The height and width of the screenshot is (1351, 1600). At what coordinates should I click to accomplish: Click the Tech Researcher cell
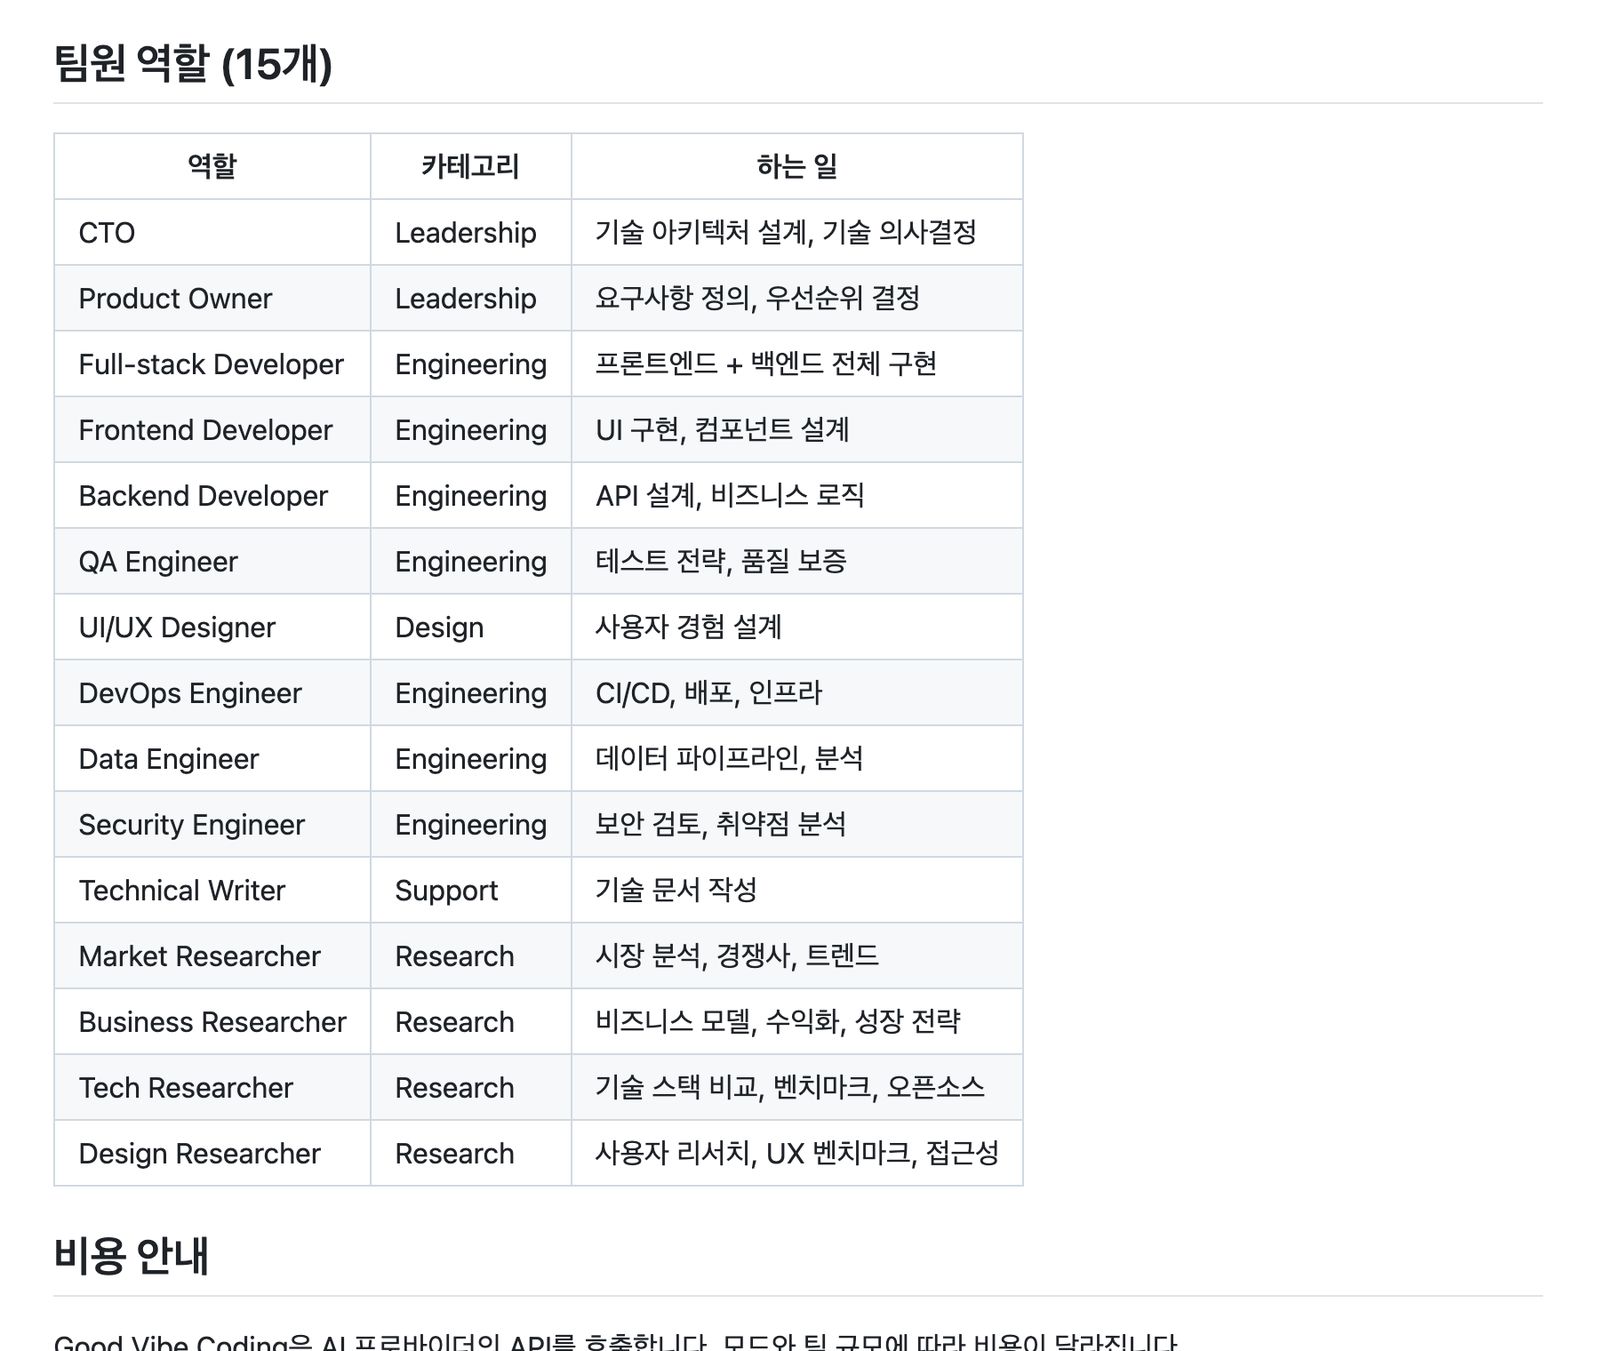pyautogui.click(x=212, y=1088)
